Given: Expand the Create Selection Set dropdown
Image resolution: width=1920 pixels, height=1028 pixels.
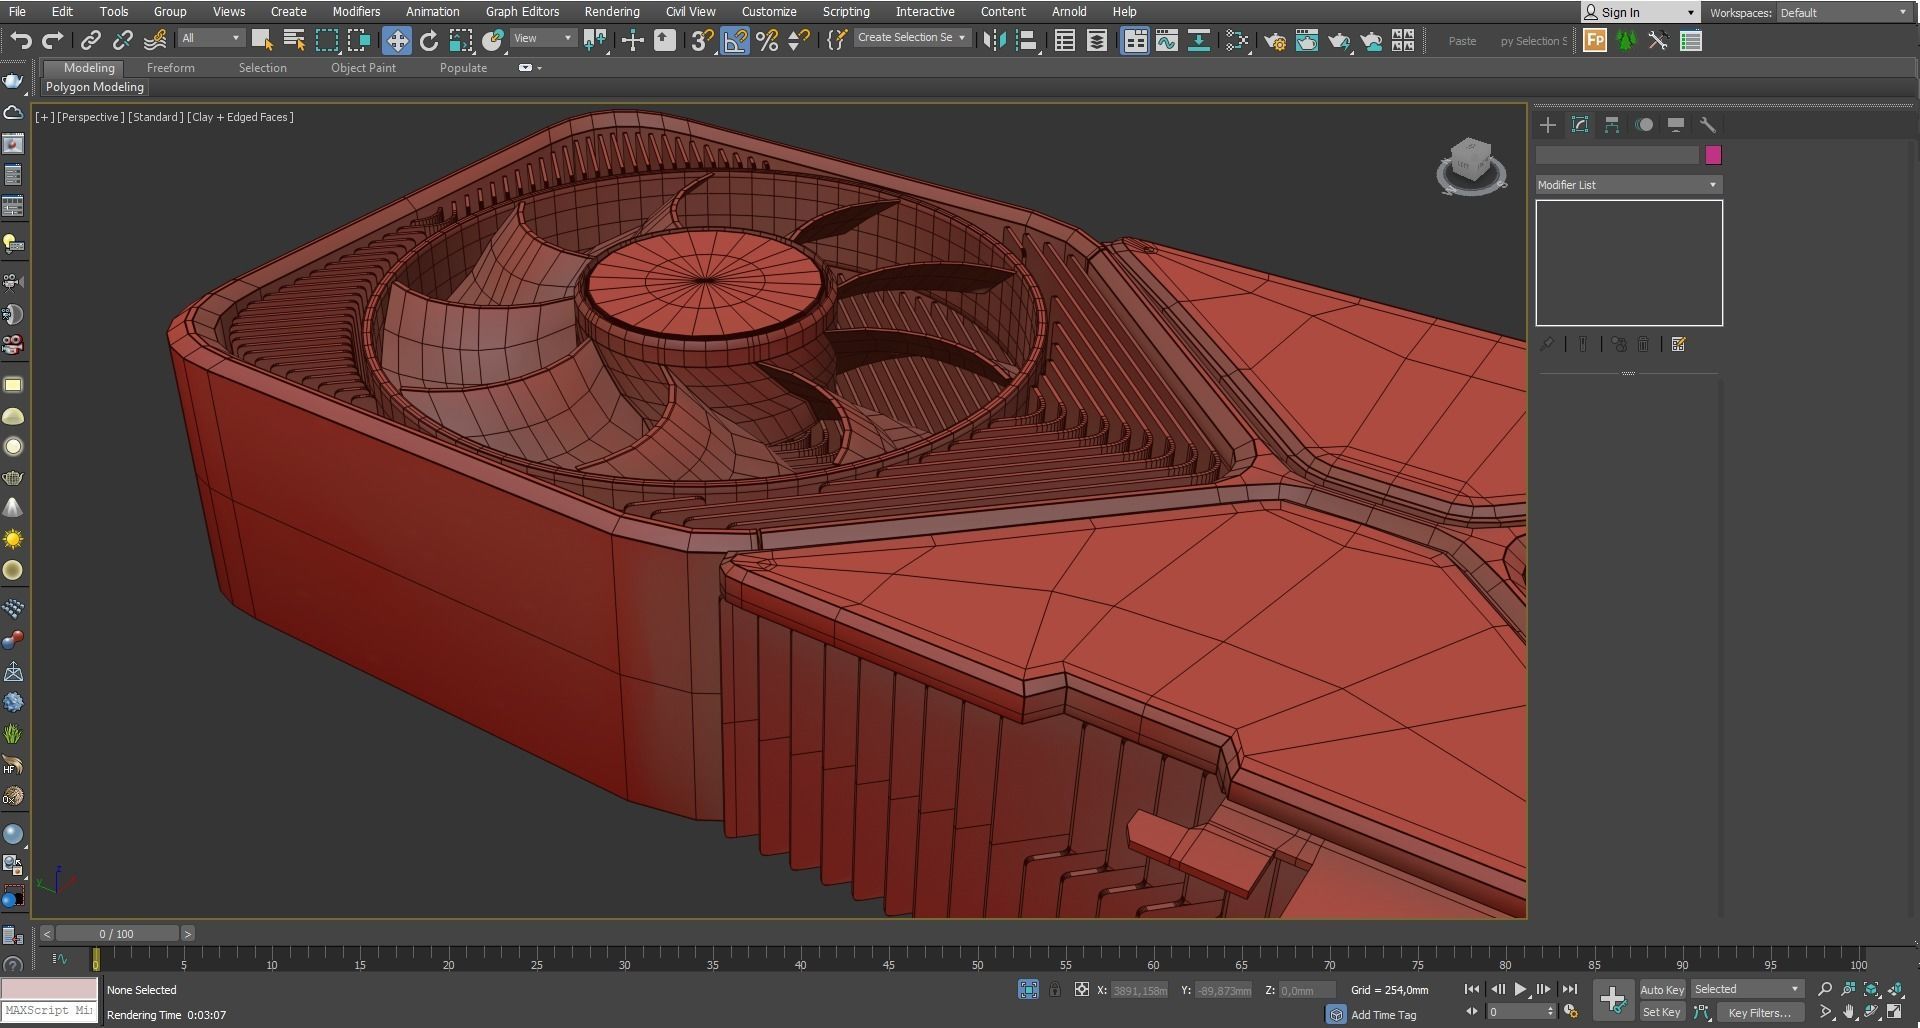Looking at the screenshot, I should (x=912, y=38).
